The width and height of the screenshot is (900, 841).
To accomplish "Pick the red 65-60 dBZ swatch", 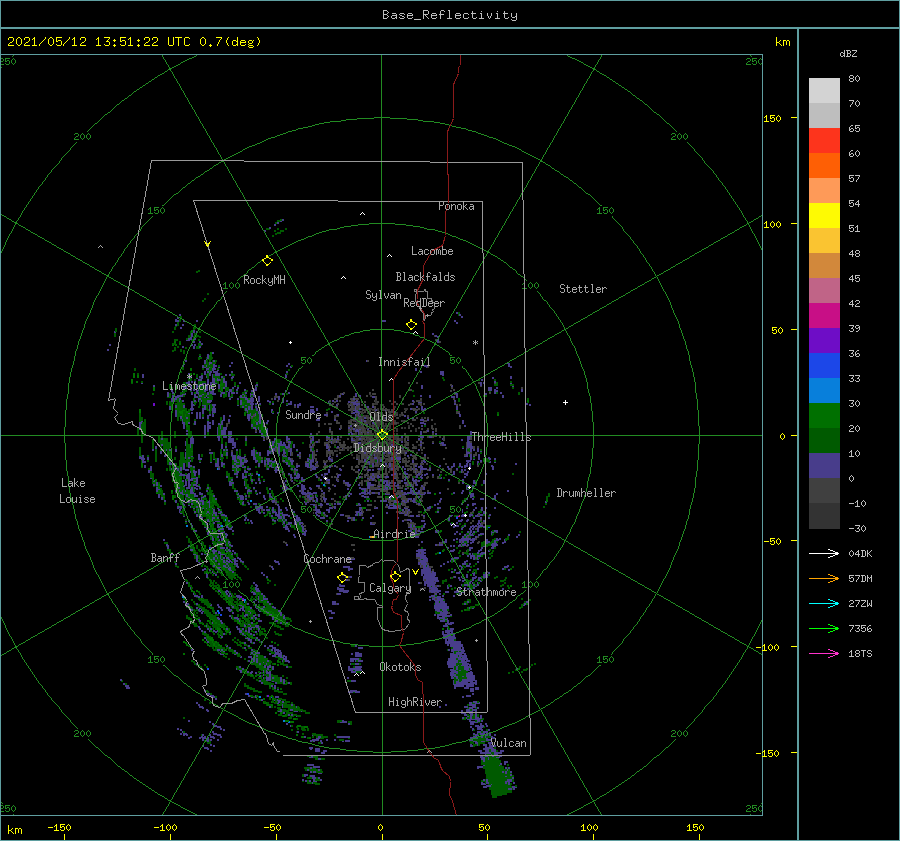I will pyautogui.click(x=824, y=141).
